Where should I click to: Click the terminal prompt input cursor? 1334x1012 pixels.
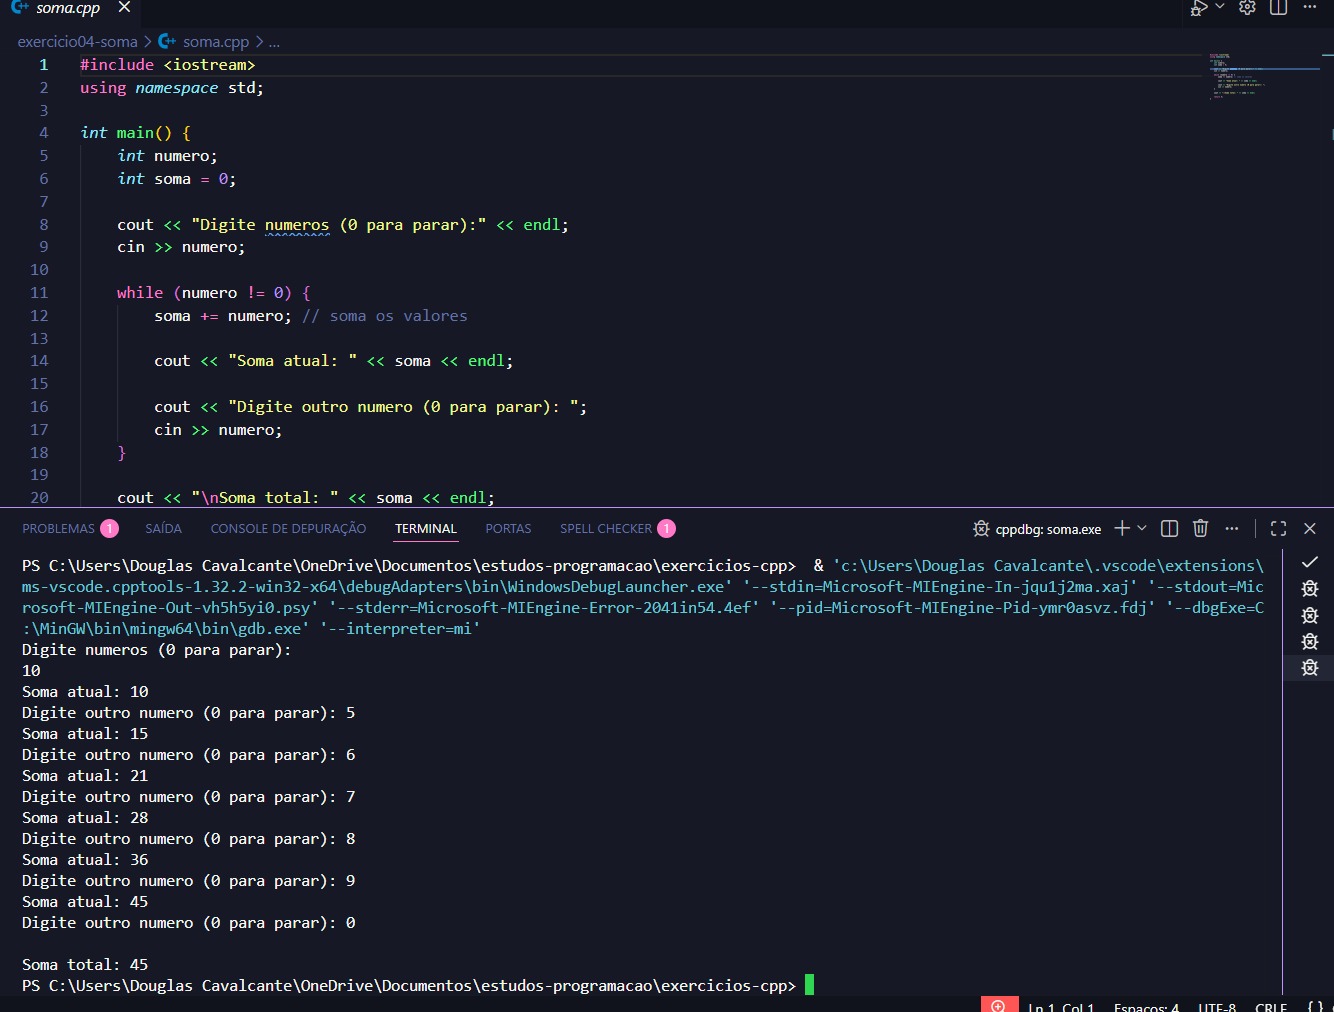coord(809,985)
